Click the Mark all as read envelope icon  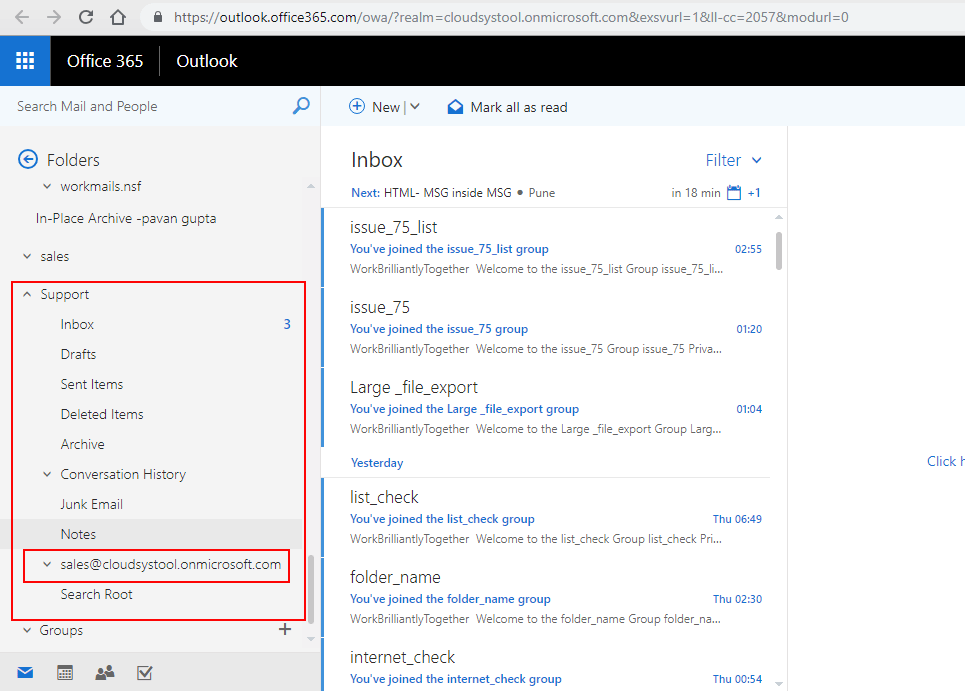tap(455, 106)
